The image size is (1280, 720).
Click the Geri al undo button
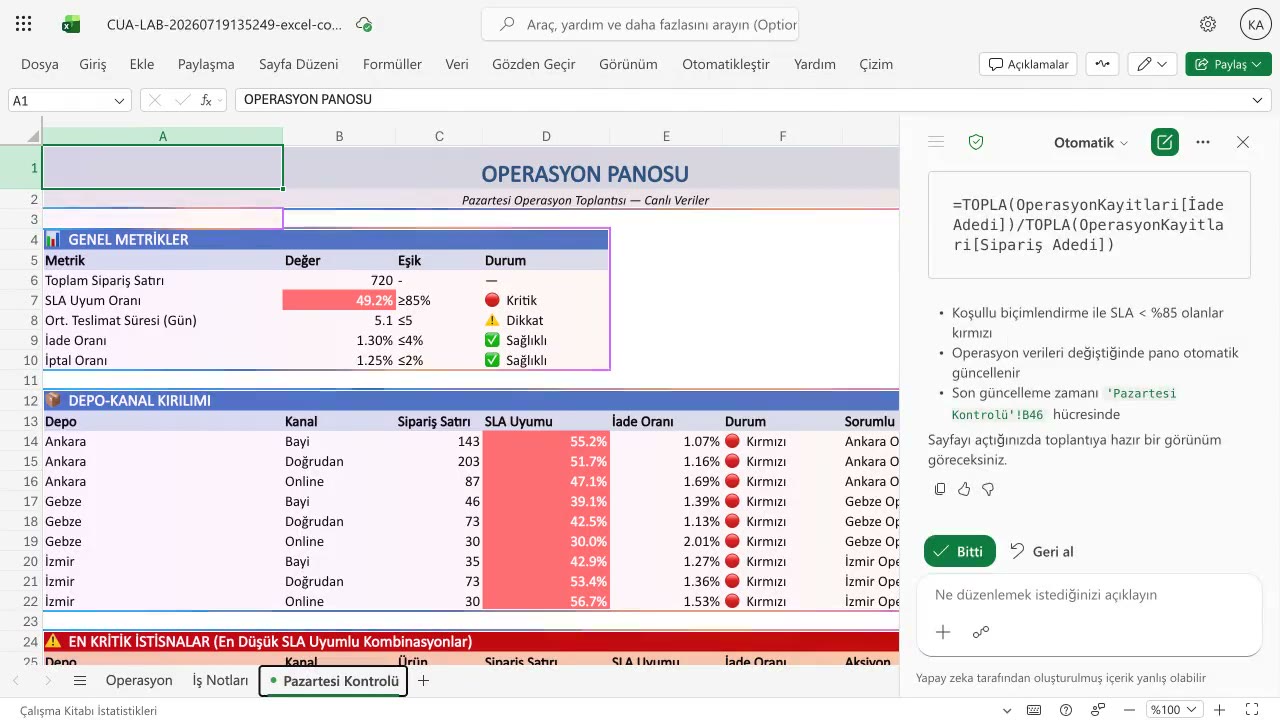coord(1041,551)
